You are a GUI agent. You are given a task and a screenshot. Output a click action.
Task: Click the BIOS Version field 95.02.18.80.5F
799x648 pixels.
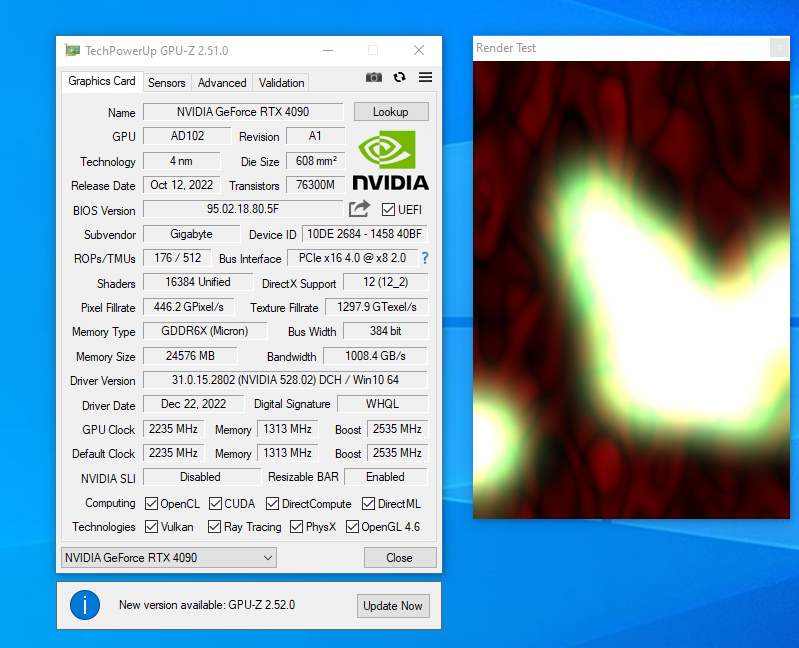[x=243, y=209]
